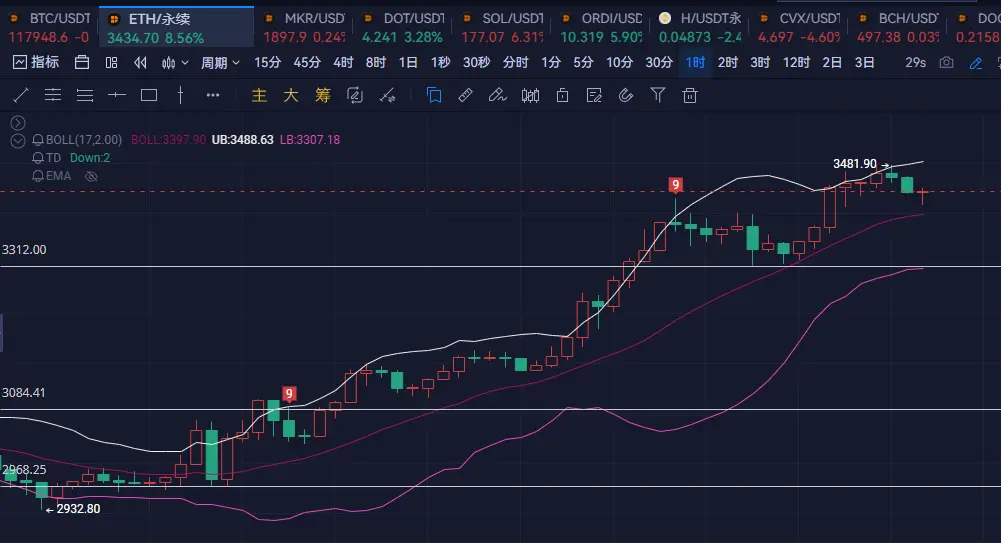Open the BCH/USDT ticker tab

(x=897, y=27)
